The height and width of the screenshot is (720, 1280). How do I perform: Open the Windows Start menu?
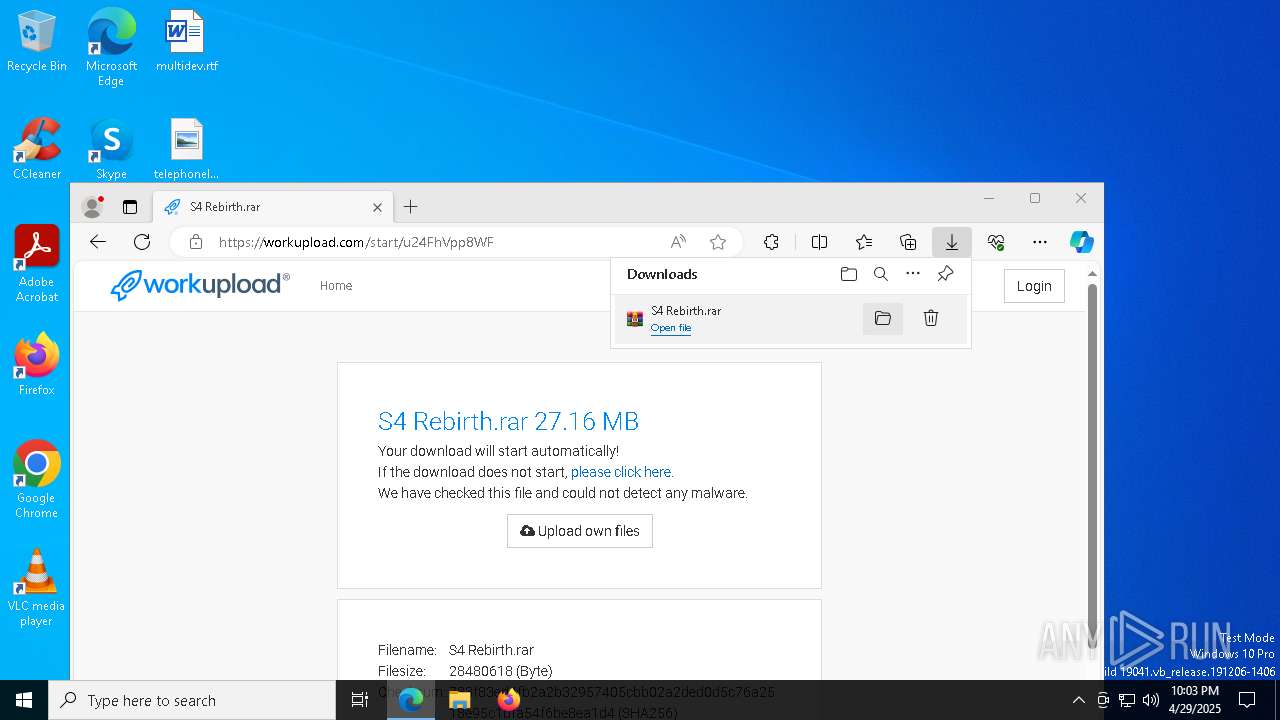point(24,700)
